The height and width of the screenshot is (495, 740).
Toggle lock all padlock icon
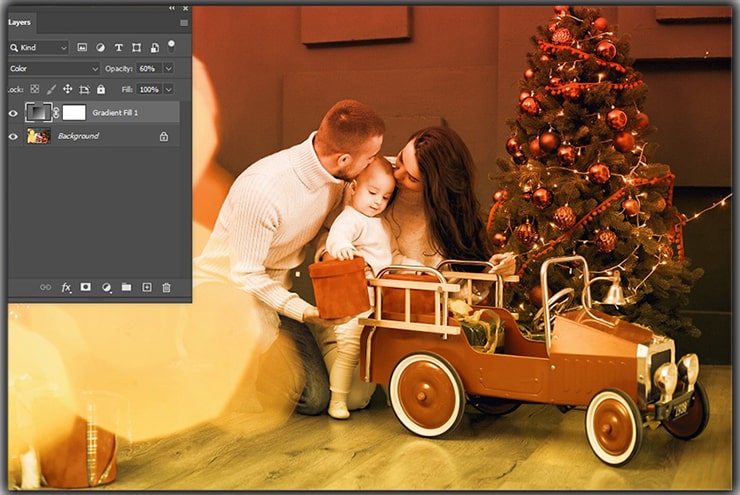[x=101, y=89]
